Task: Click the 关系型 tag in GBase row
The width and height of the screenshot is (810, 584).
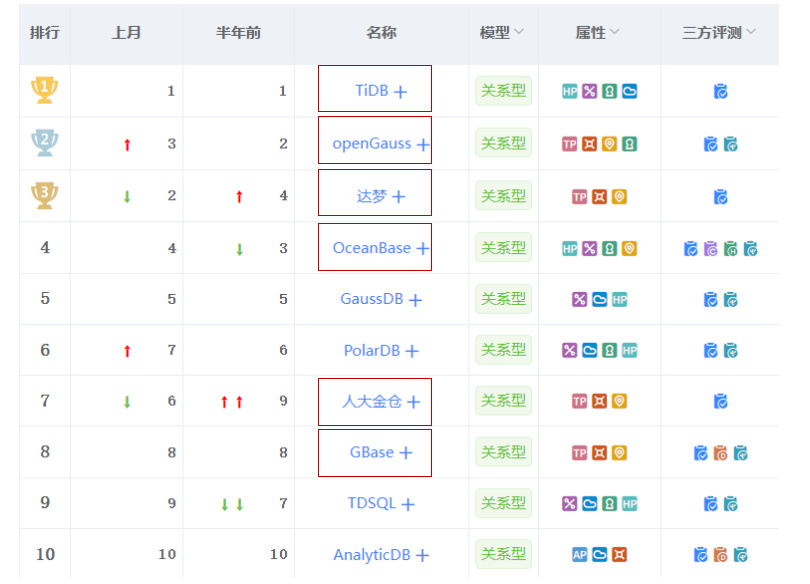Action: pyautogui.click(x=503, y=452)
